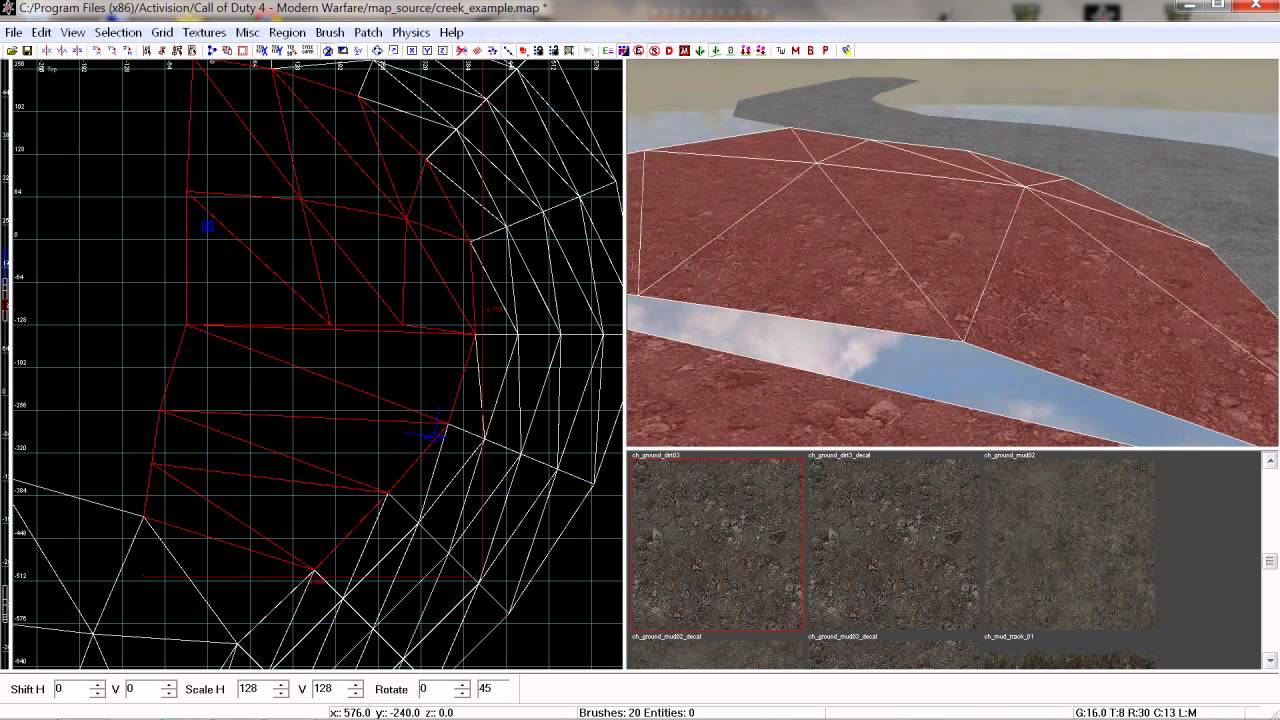Screen dimensions: 1280x720
Task: Click the Tw toolbar icon
Action: tap(781, 50)
